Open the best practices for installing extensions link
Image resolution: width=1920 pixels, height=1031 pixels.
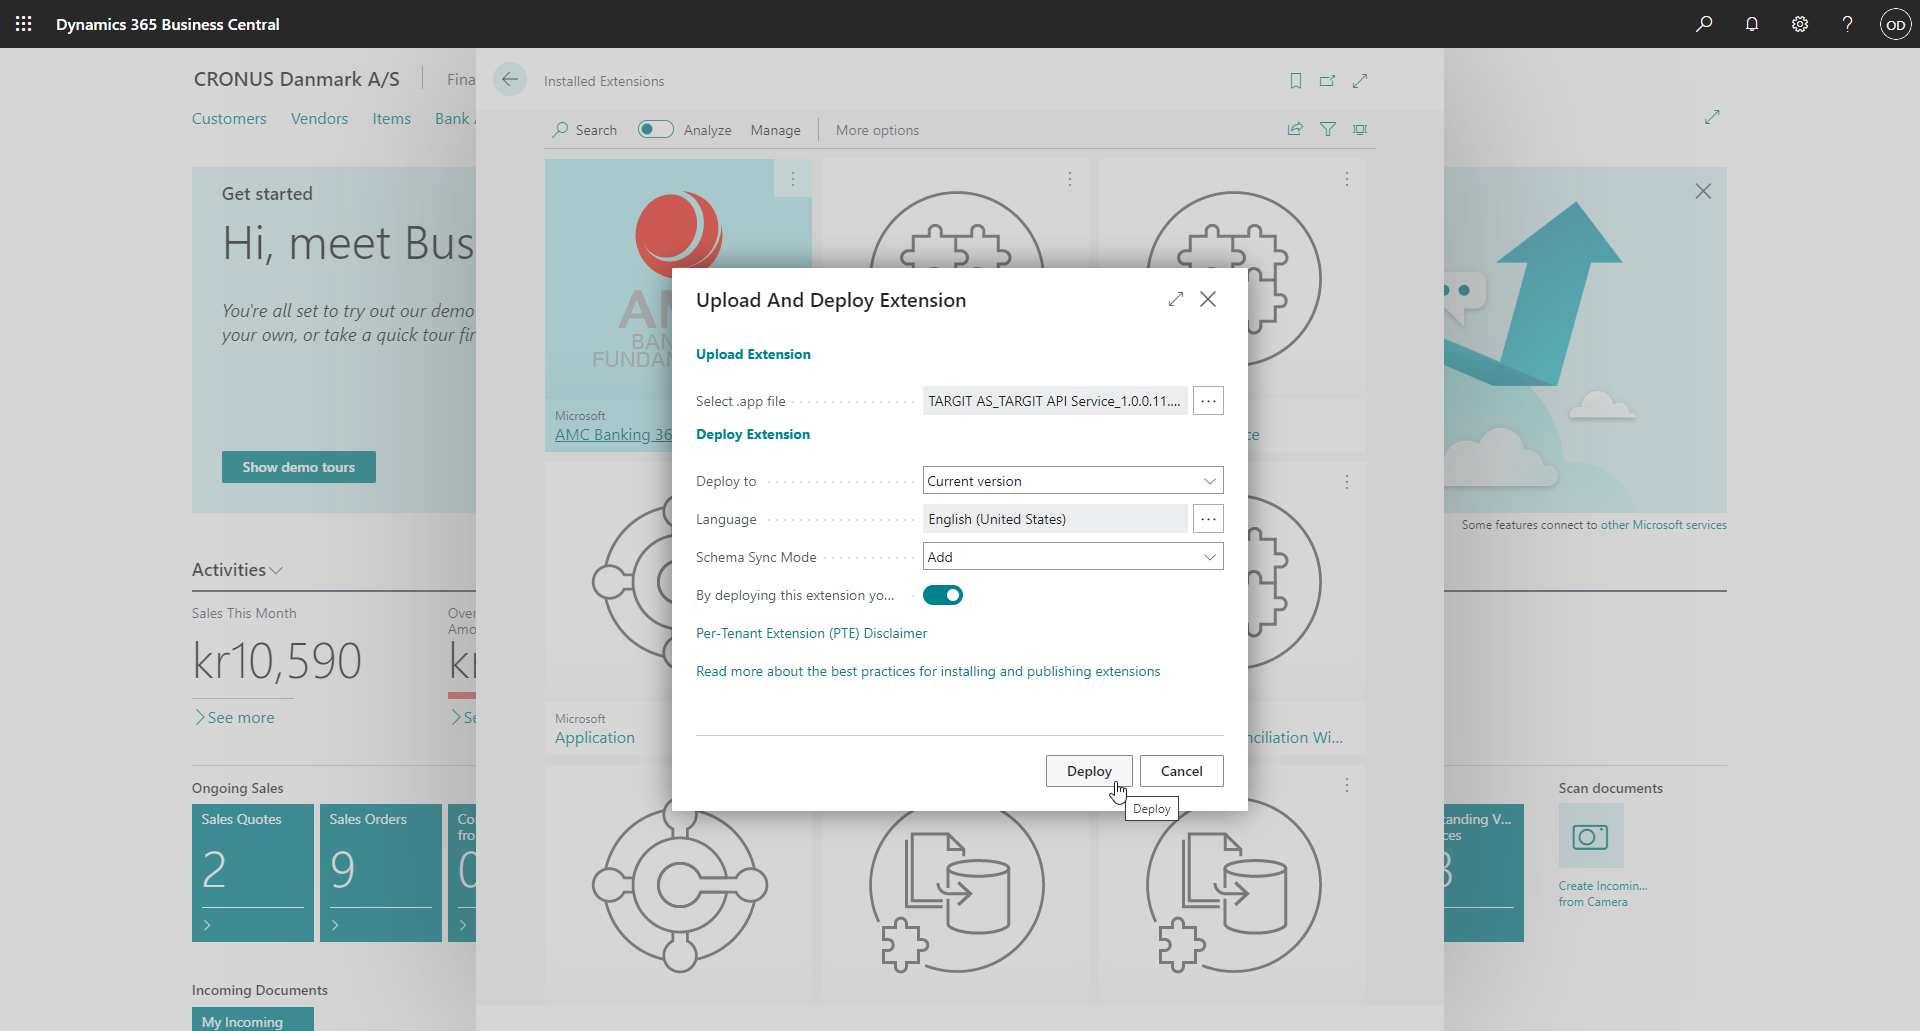point(928,671)
